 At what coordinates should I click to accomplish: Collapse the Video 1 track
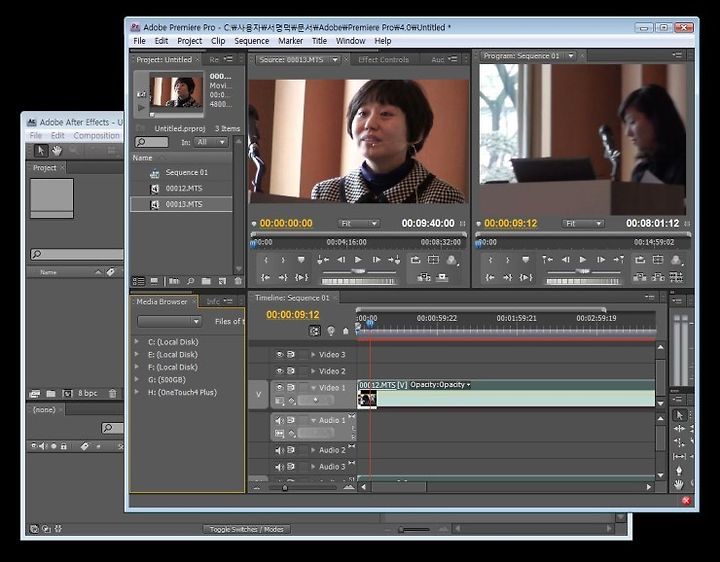pyautogui.click(x=314, y=388)
